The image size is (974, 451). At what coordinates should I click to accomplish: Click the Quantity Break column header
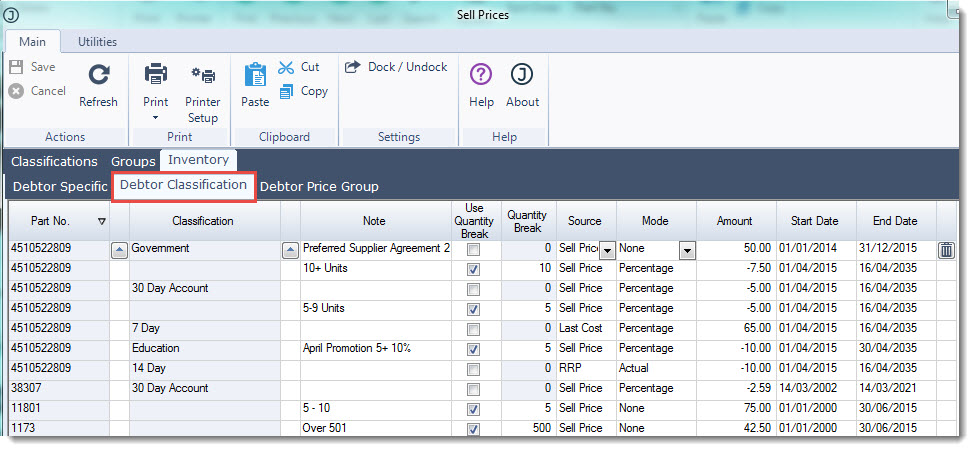(x=527, y=221)
